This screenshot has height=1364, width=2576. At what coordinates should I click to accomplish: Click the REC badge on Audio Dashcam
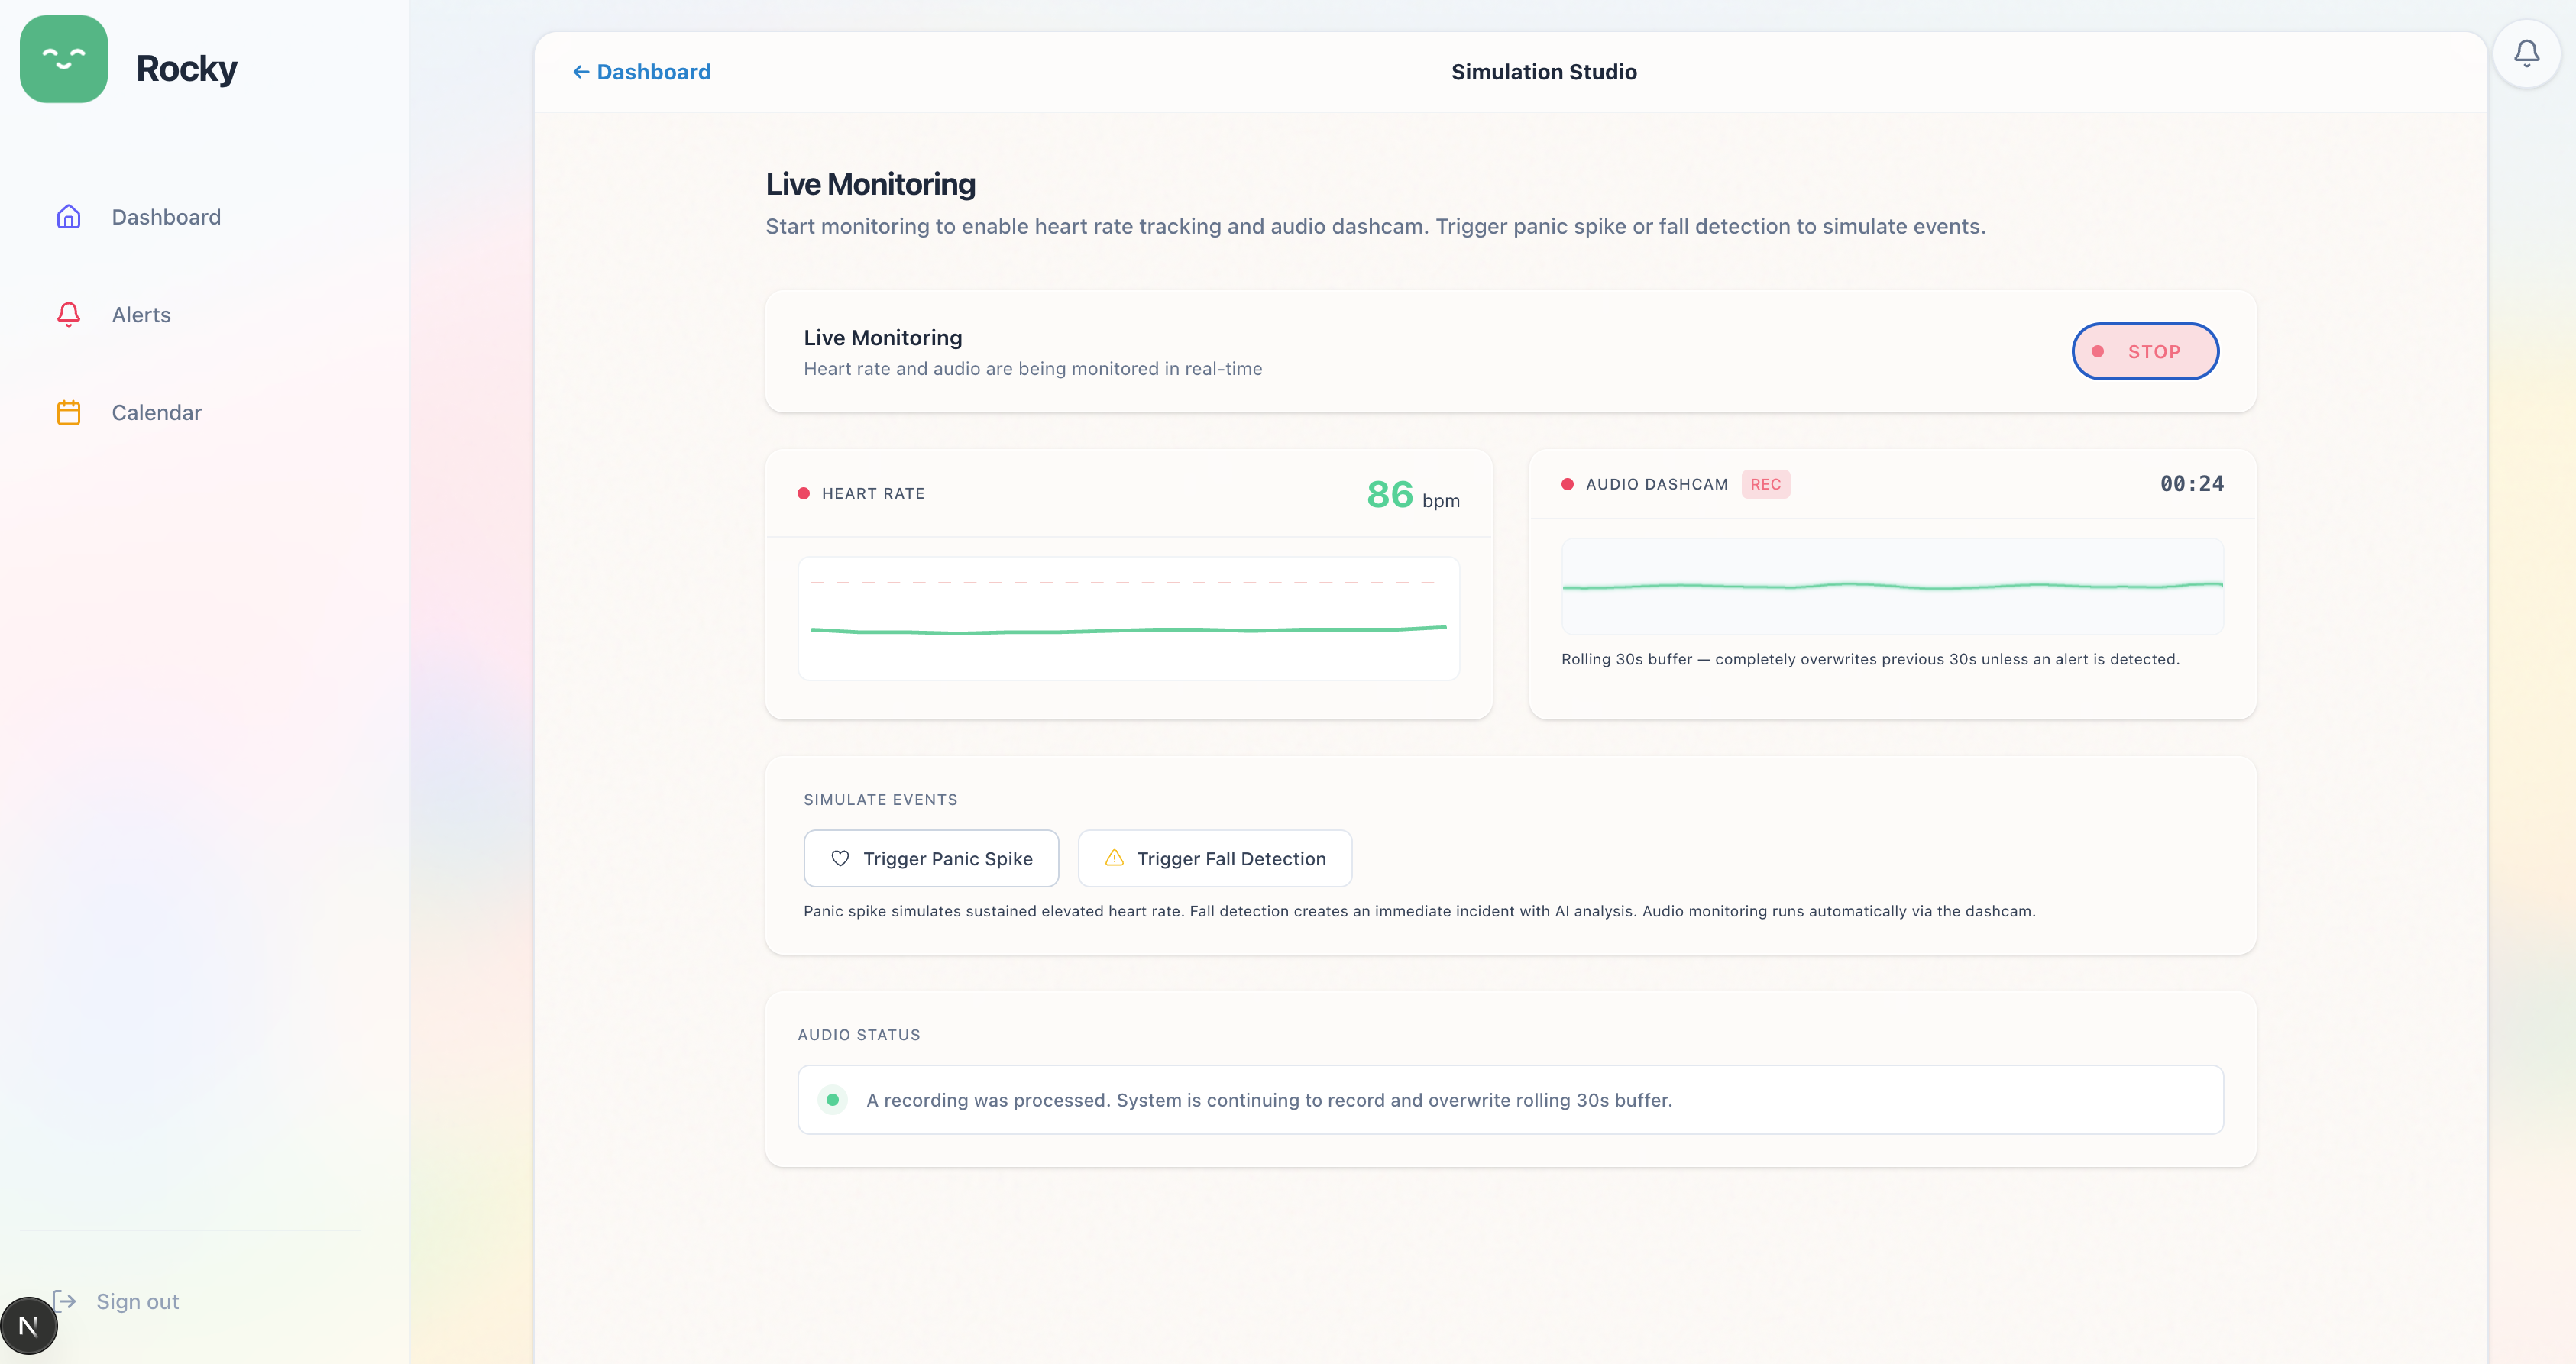1765,484
